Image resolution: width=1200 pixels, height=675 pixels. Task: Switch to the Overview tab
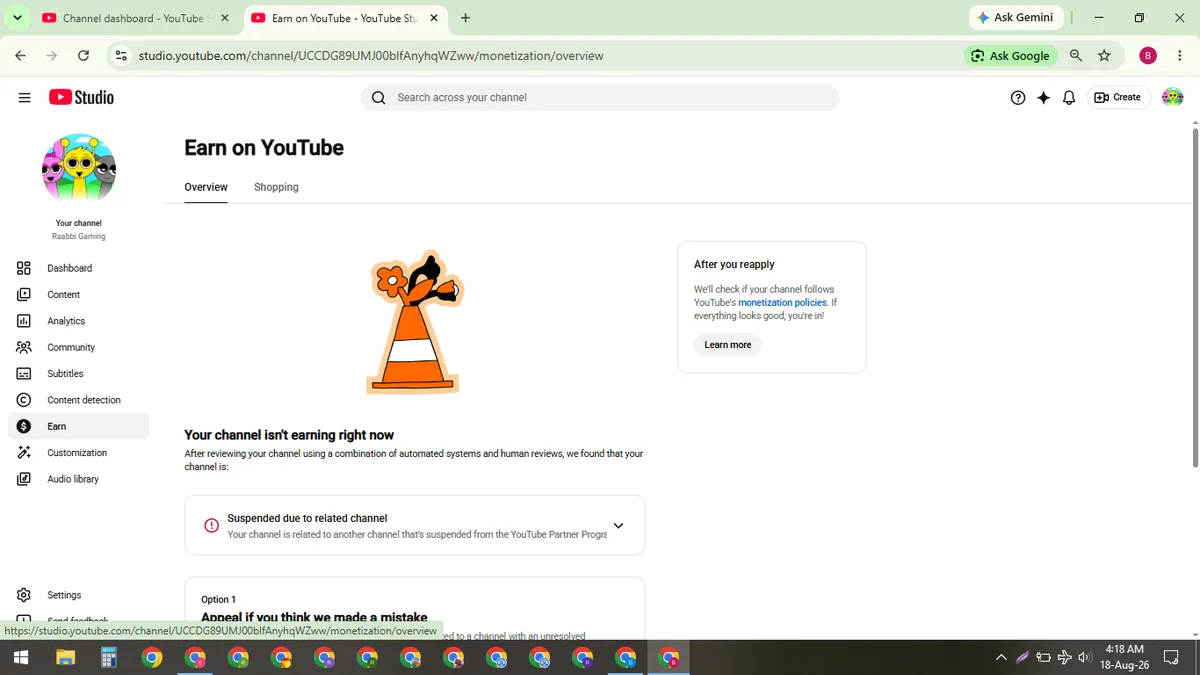coord(206,187)
